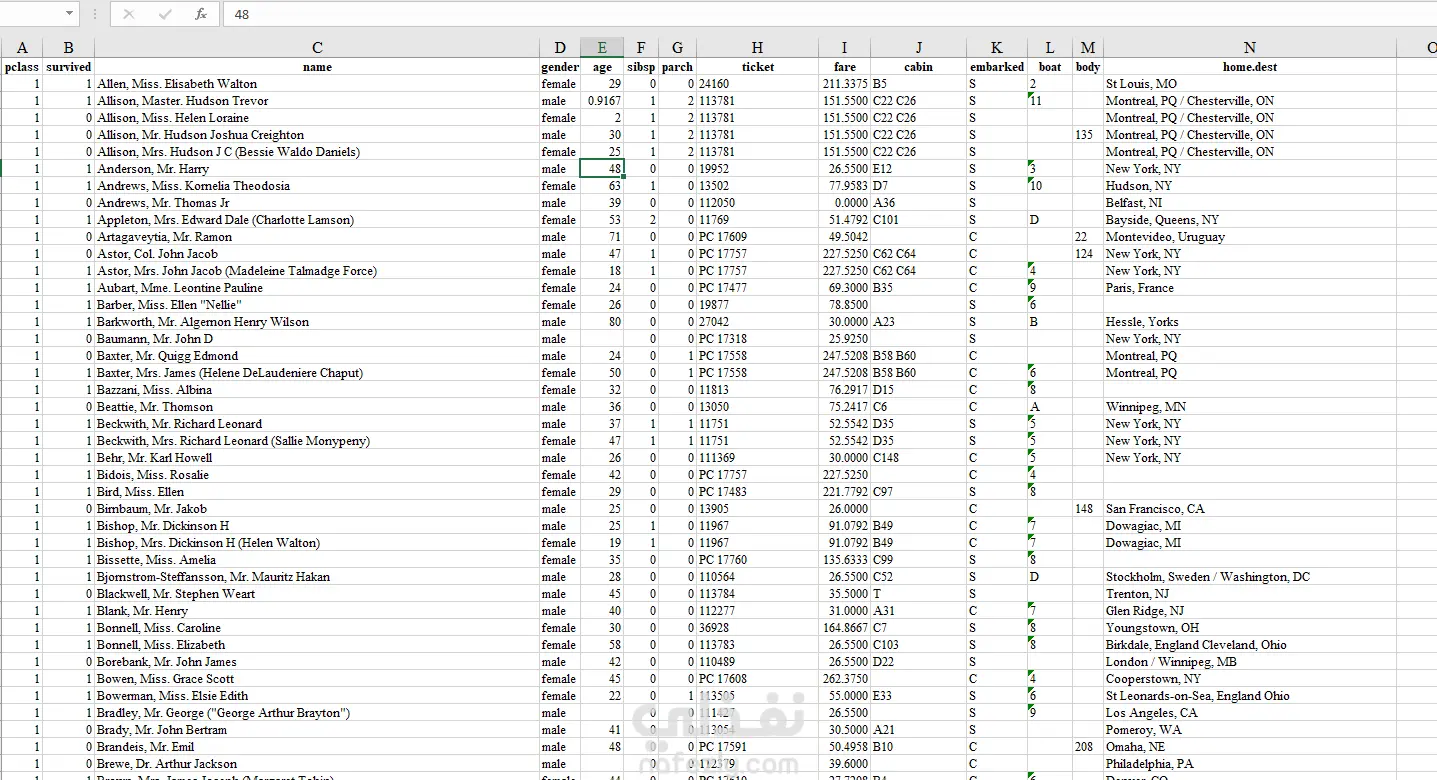Select home.dest cell "Hessle, Yorks"

(1250, 322)
